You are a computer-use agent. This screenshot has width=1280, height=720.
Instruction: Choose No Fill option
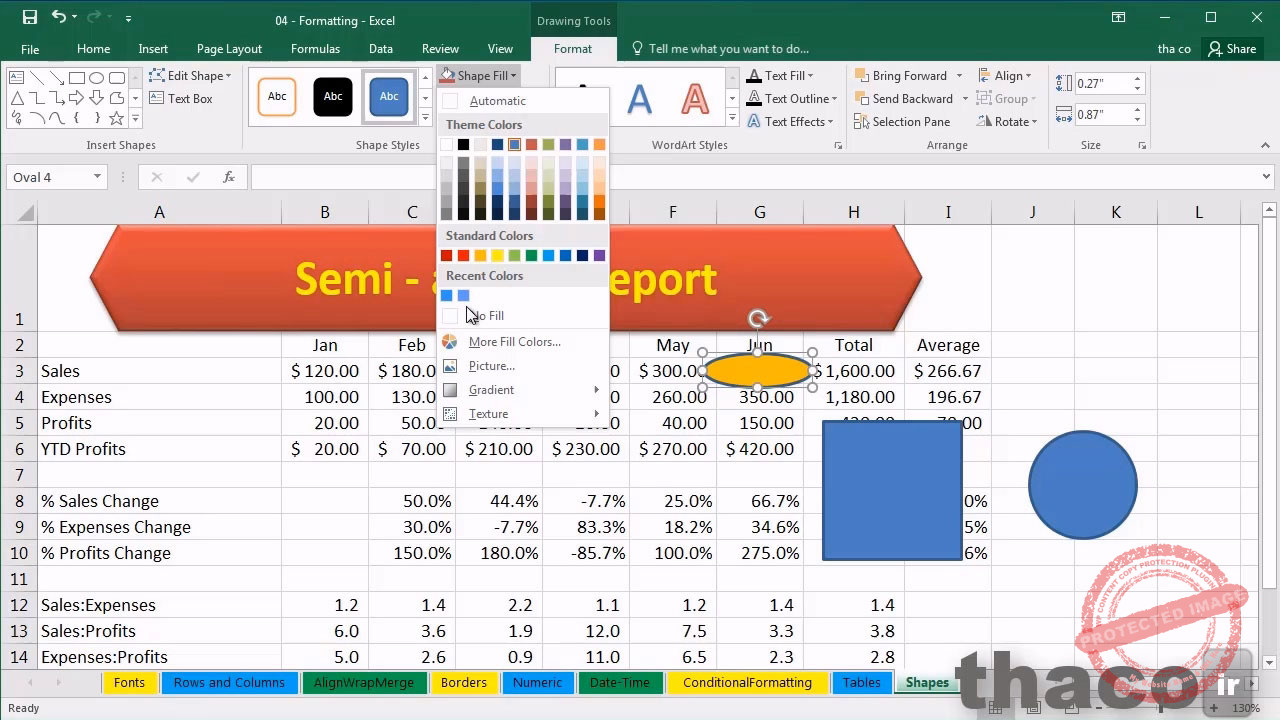pos(524,316)
